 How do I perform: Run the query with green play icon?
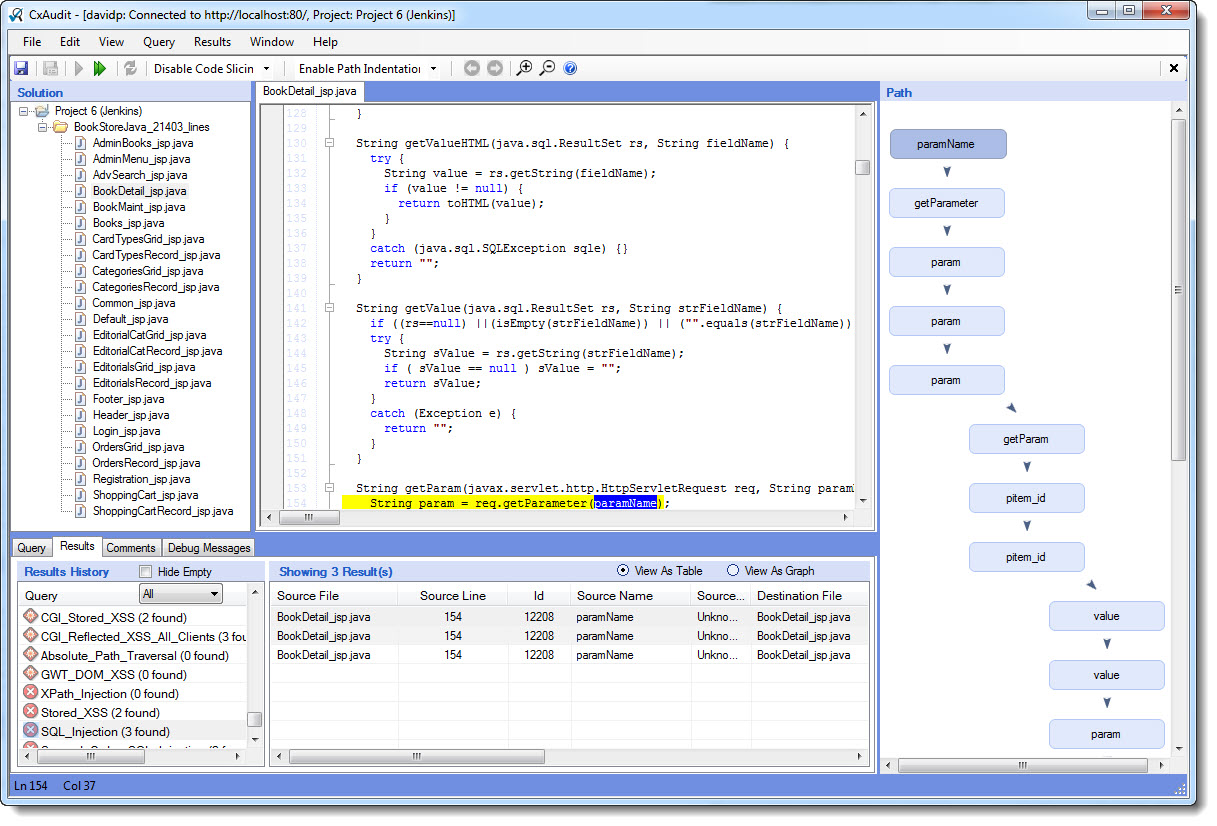point(100,69)
